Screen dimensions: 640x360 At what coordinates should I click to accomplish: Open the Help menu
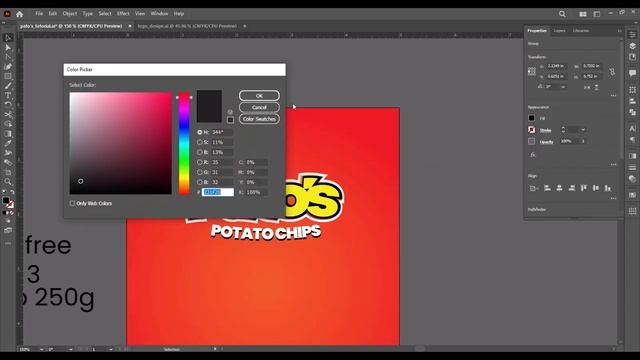pos(179,13)
